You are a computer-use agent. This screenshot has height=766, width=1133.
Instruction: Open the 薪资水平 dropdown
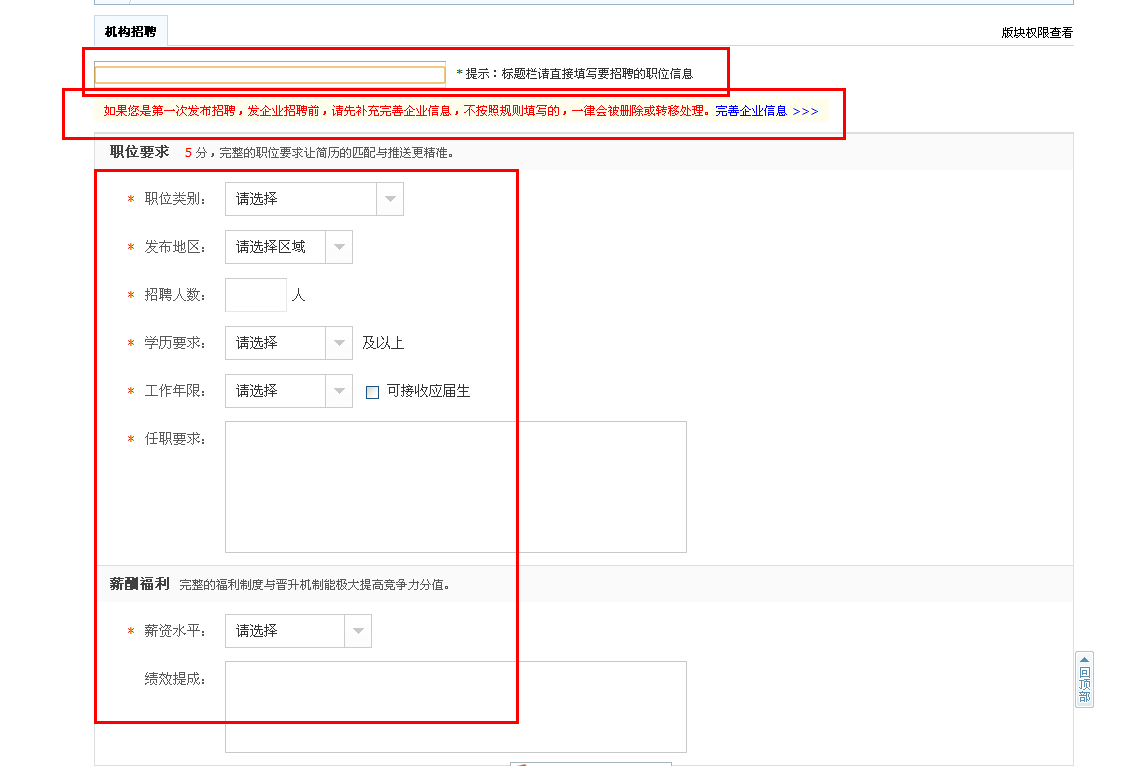[298, 631]
